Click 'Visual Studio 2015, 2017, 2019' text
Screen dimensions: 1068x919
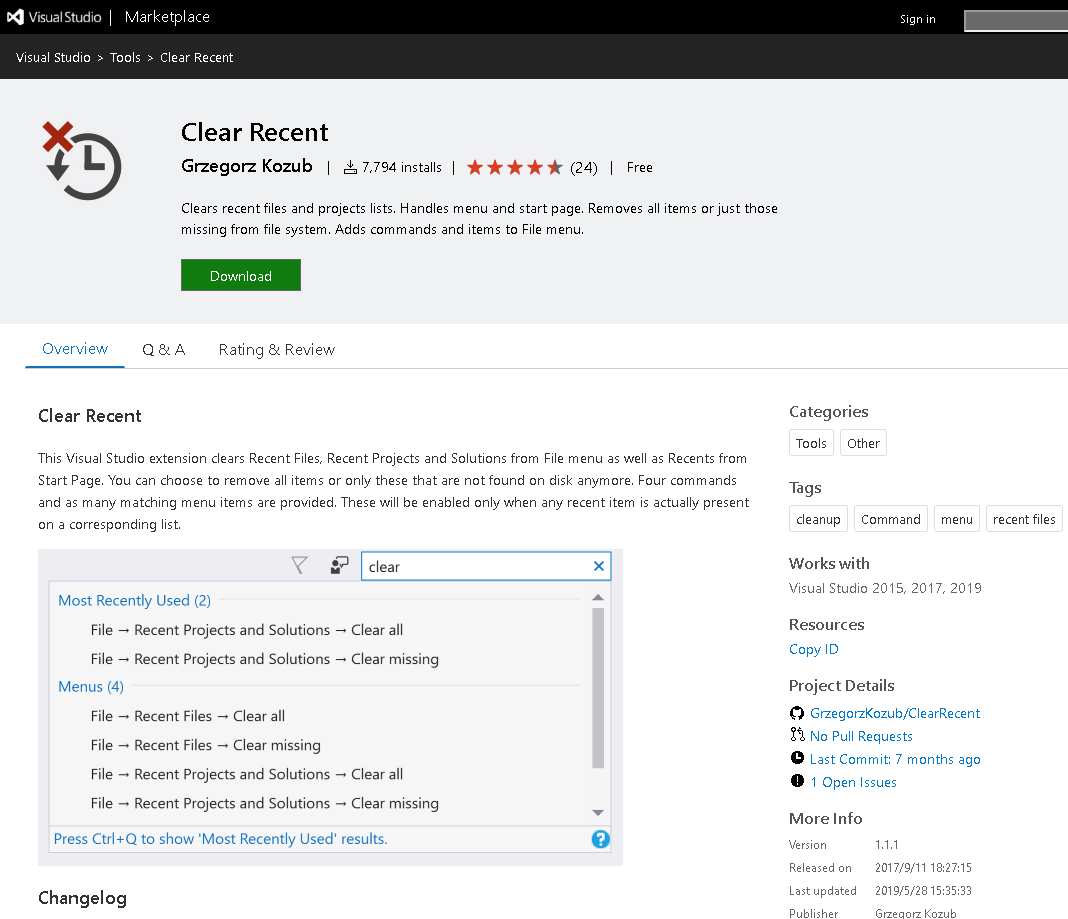(x=885, y=588)
